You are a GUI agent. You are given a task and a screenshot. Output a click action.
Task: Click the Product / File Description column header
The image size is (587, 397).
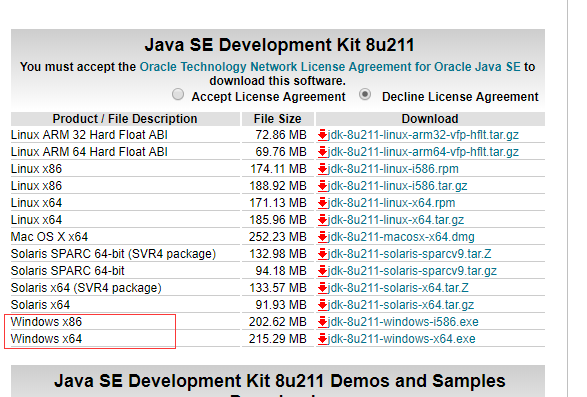click(x=125, y=119)
